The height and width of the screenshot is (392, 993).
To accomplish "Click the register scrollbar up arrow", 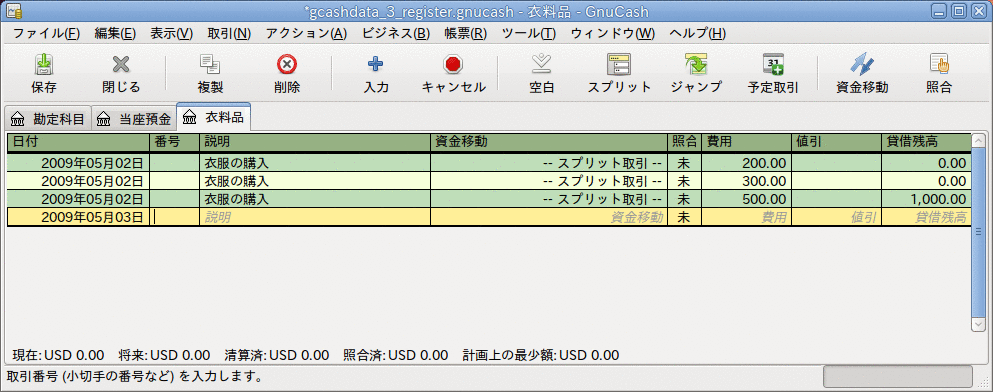I will point(978,140).
